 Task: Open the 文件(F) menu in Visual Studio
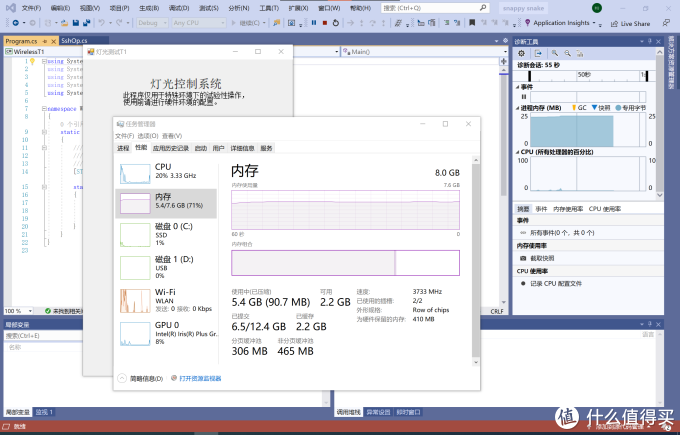(x=31, y=8)
